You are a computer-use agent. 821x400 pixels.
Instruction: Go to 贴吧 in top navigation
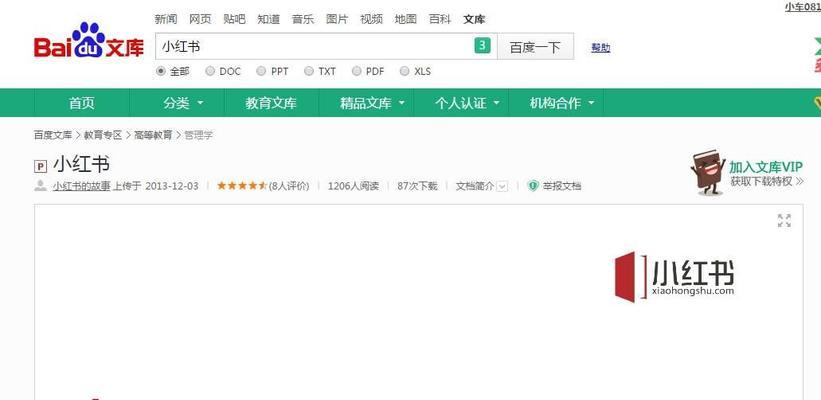pos(234,19)
